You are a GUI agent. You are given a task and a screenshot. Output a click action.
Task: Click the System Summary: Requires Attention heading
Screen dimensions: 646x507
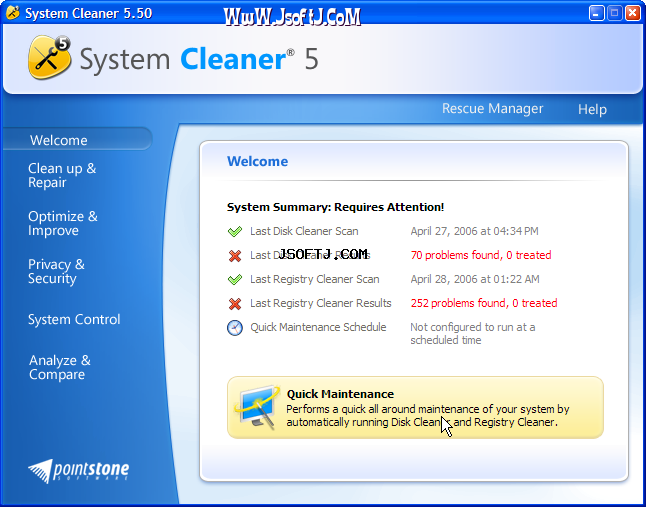pyautogui.click(x=335, y=207)
